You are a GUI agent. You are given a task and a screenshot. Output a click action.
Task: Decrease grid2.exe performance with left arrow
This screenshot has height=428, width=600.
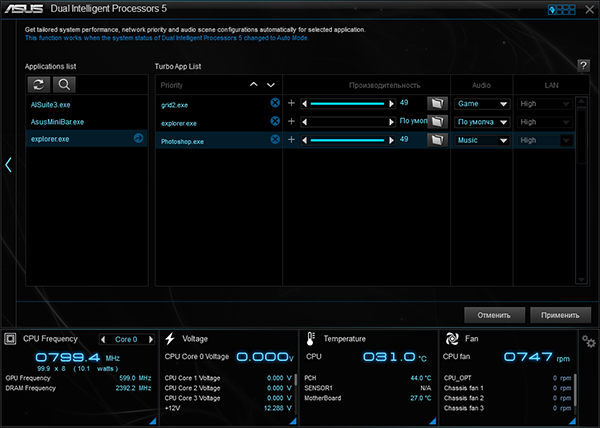[305, 104]
